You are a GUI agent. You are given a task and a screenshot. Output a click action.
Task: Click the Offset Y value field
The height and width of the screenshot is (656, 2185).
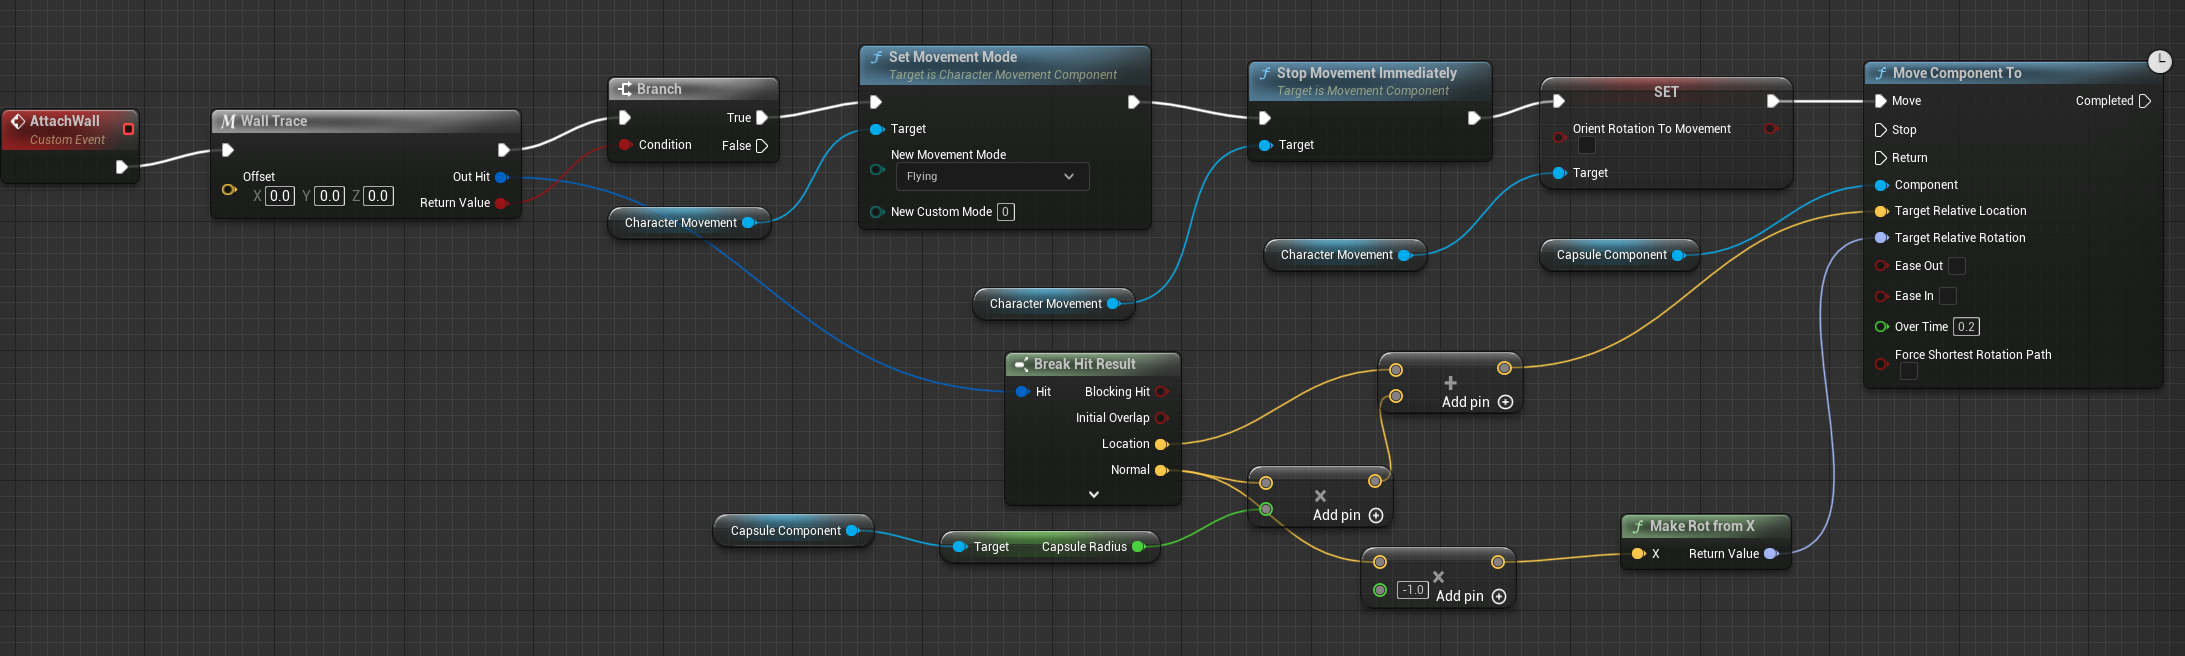tap(330, 196)
